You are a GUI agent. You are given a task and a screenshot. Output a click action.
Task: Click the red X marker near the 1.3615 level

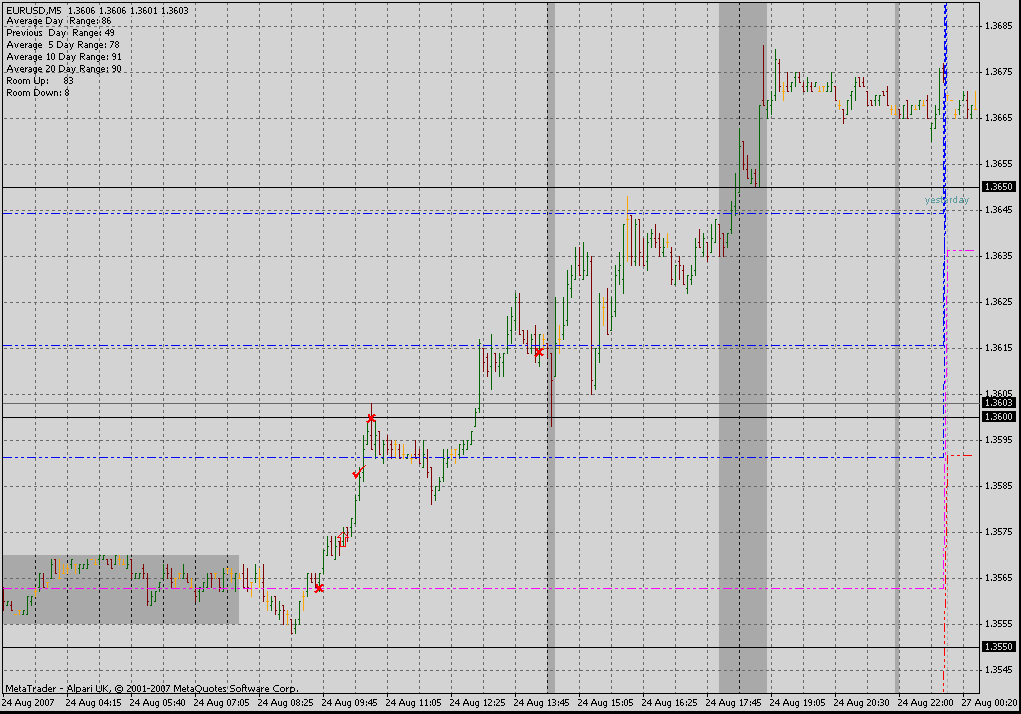538,353
